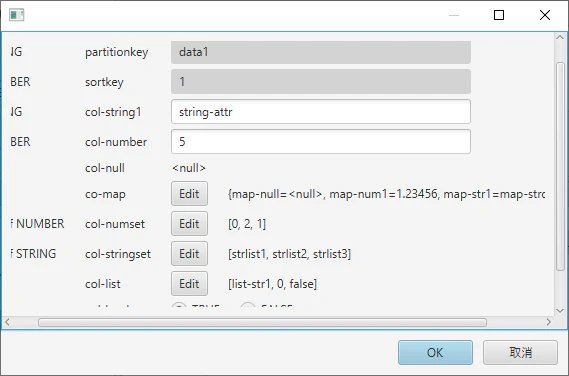Click the sortkey label
Image resolution: width=569 pixels, height=376 pixels.
104,82
